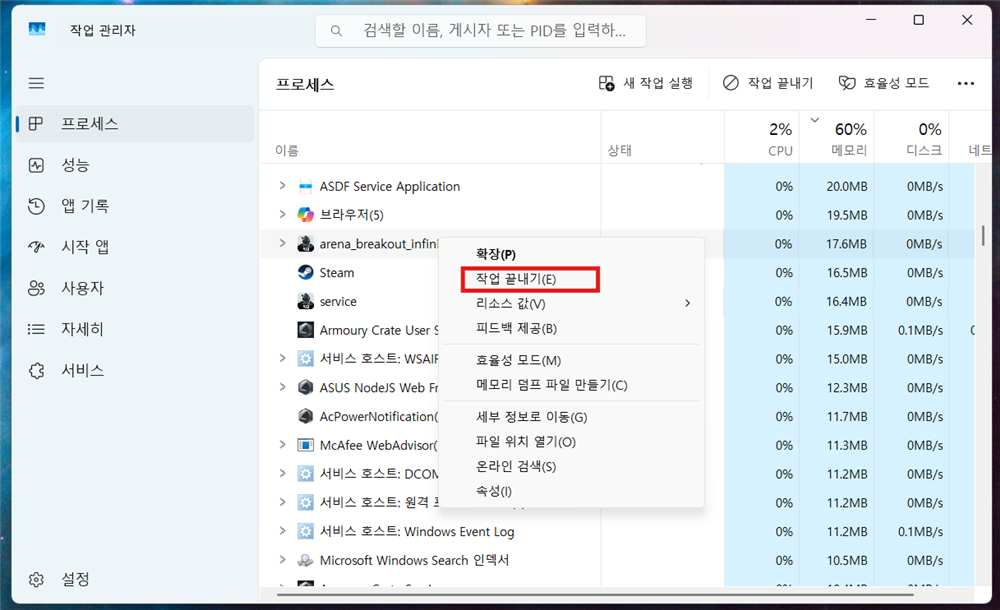Choose 속성(I) in the context menu
1000x610 pixels.
[571, 491]
